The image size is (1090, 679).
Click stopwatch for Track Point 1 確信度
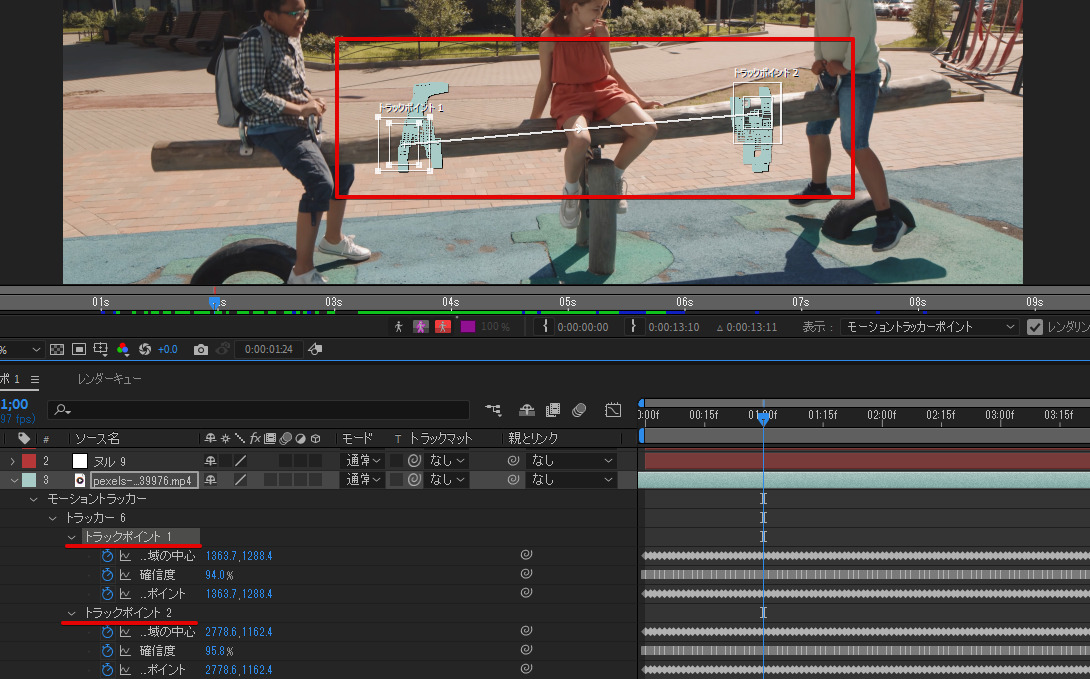(x=107, y=575)
